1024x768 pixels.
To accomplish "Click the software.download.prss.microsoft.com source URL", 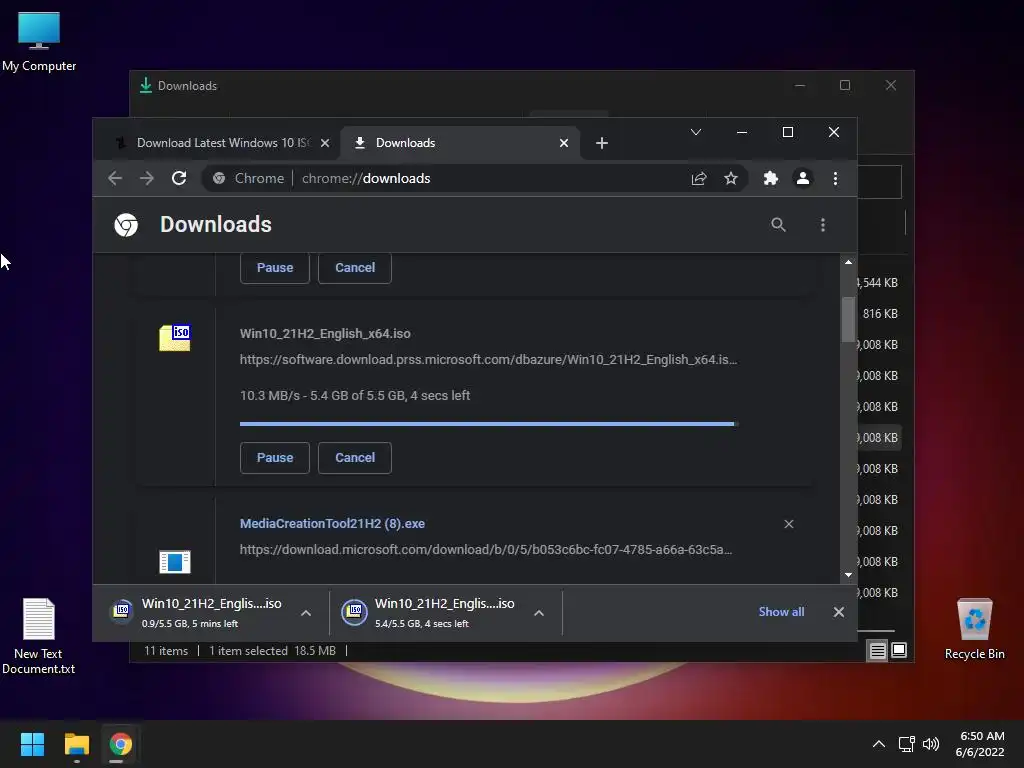I will pyautogui.click(x=488, y=360).
